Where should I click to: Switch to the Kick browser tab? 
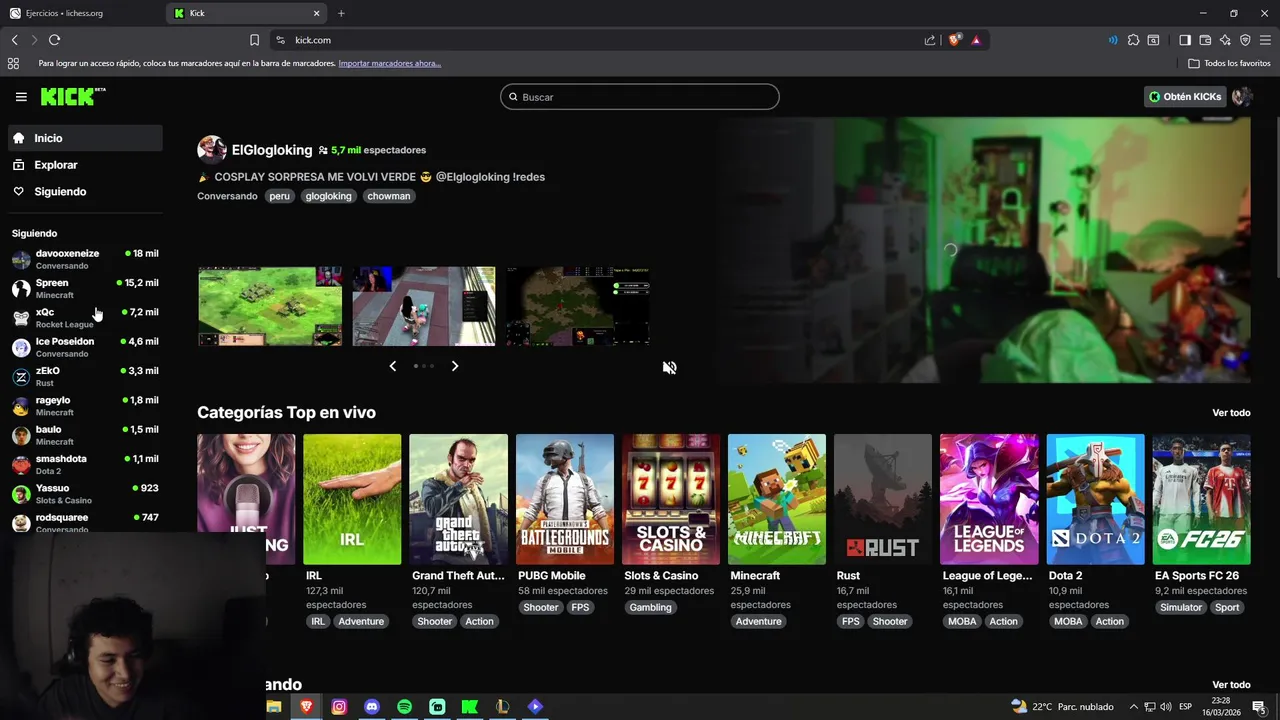248,13
